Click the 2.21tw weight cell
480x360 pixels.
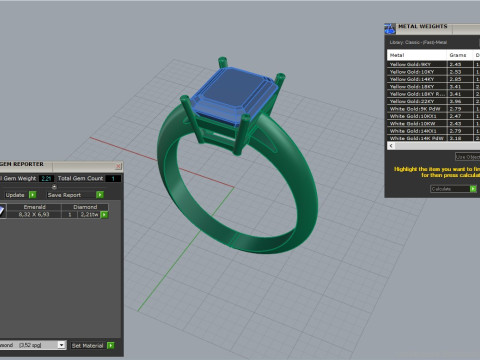coord(89,214)
